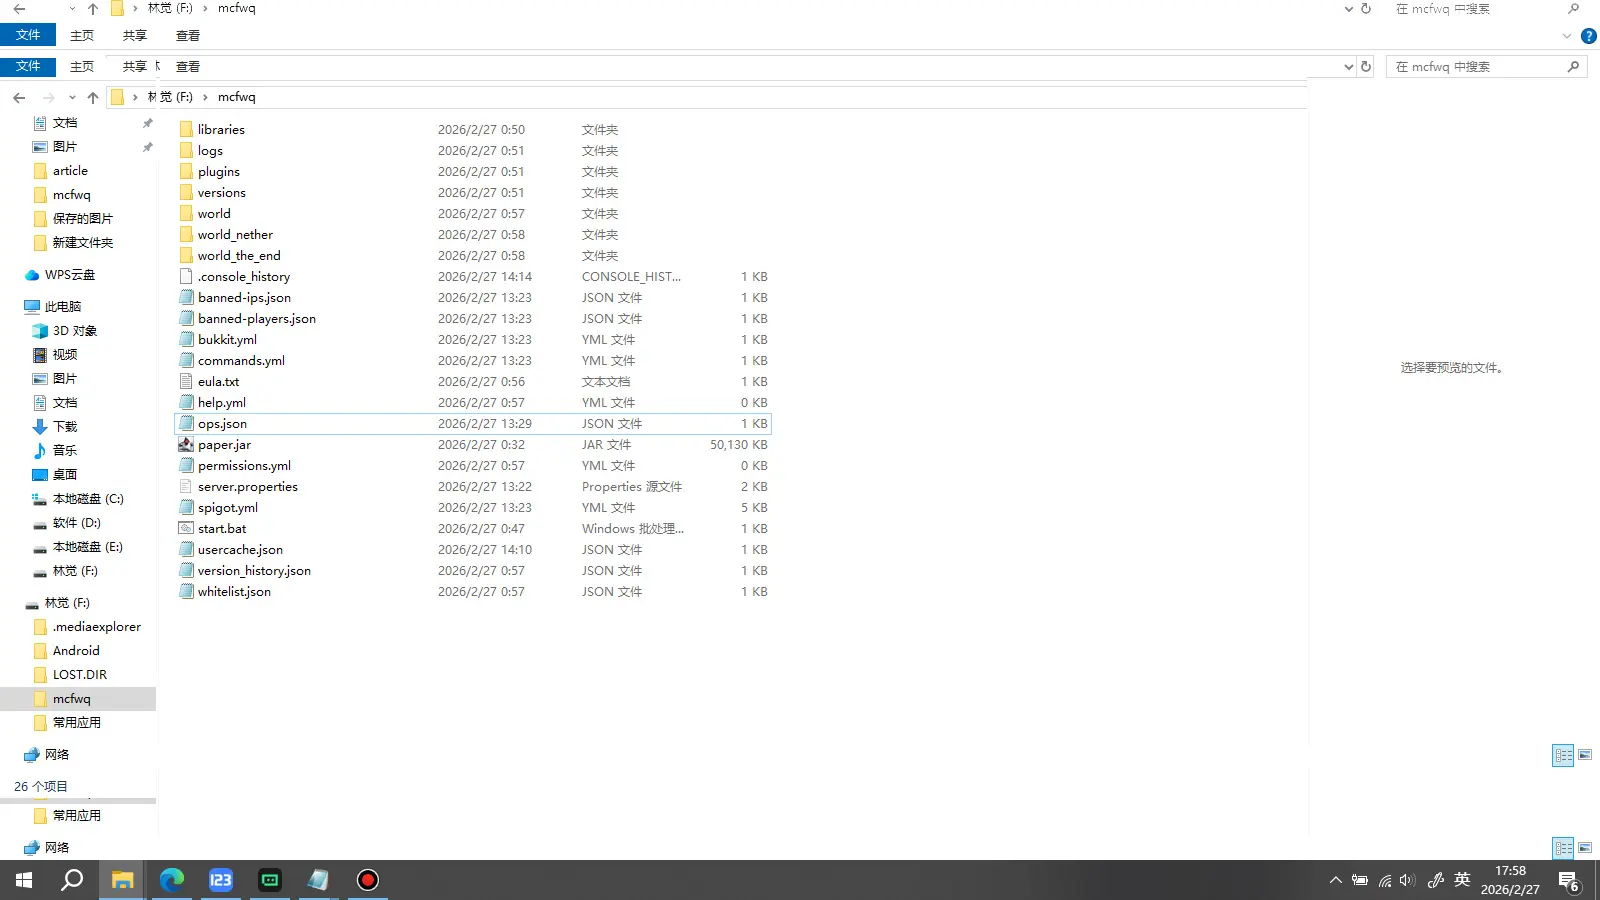Expand the ribbon using chevron beside help icon
This screenshot has width=1600, height=900.
click(1566, 36)
